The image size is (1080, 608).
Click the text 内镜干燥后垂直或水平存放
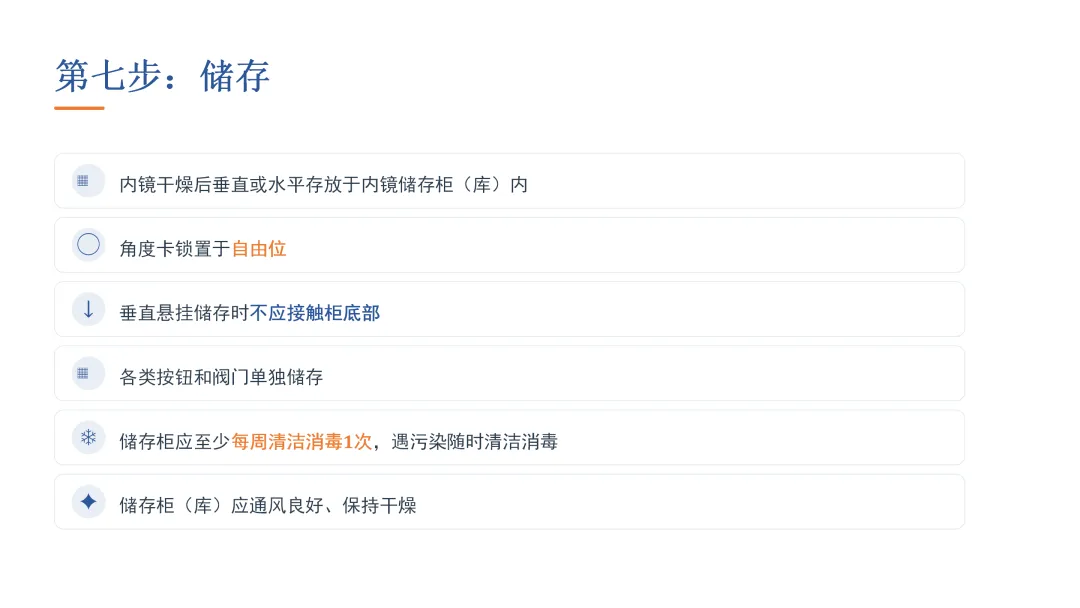[x=231, y=185]
